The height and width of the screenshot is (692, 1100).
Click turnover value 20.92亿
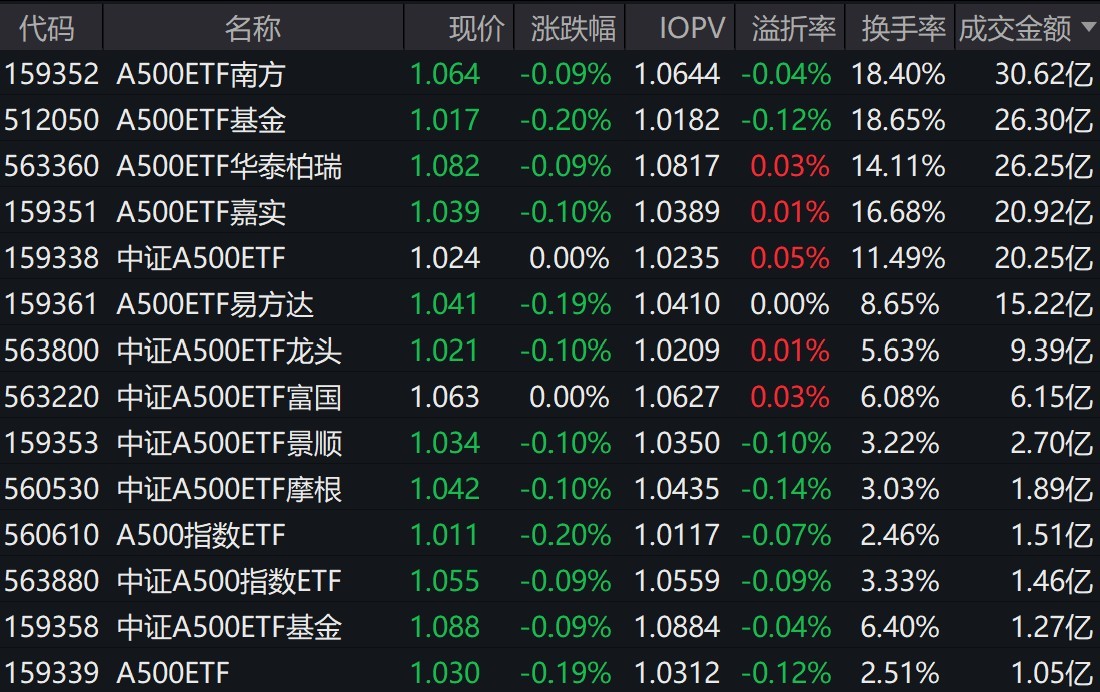tap(1044, 212)
